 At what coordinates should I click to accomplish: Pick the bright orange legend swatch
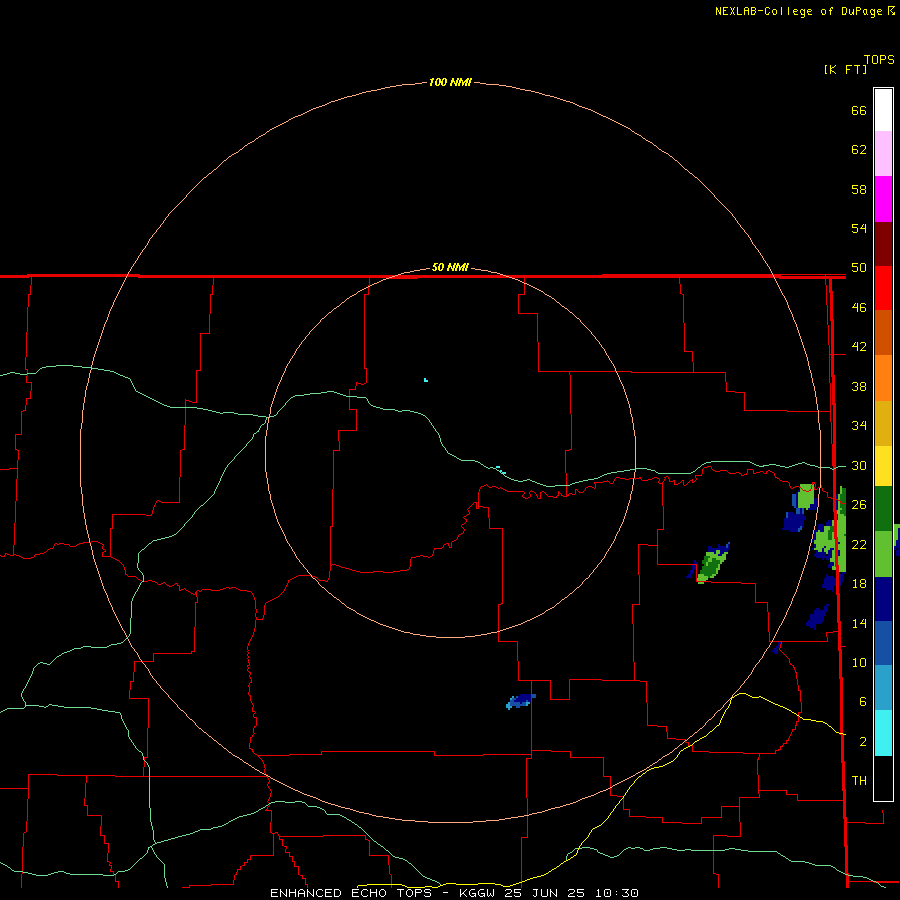pos(883,378)
